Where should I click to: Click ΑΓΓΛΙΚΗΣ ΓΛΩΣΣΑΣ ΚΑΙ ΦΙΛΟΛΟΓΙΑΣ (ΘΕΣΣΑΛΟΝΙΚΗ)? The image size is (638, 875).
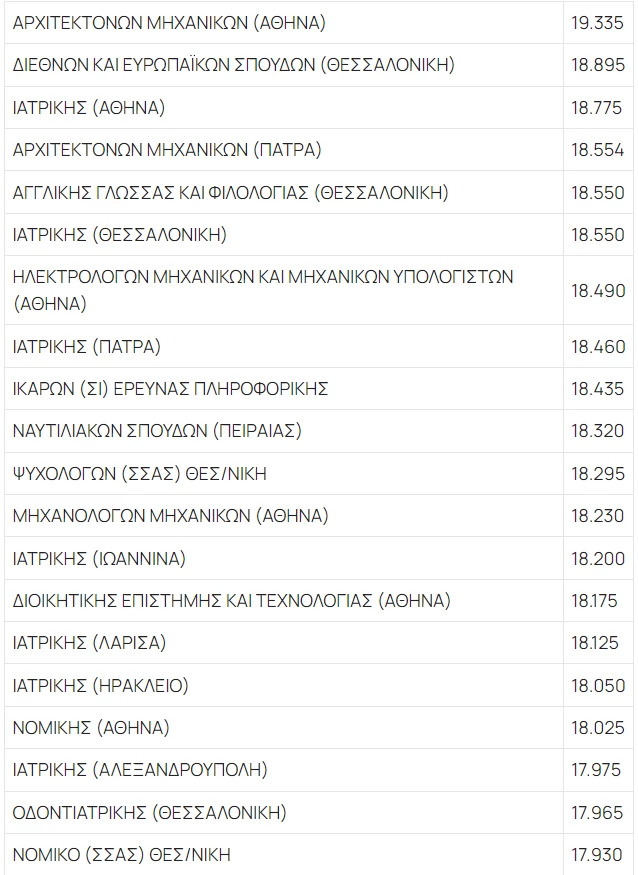tap(230, 192)
